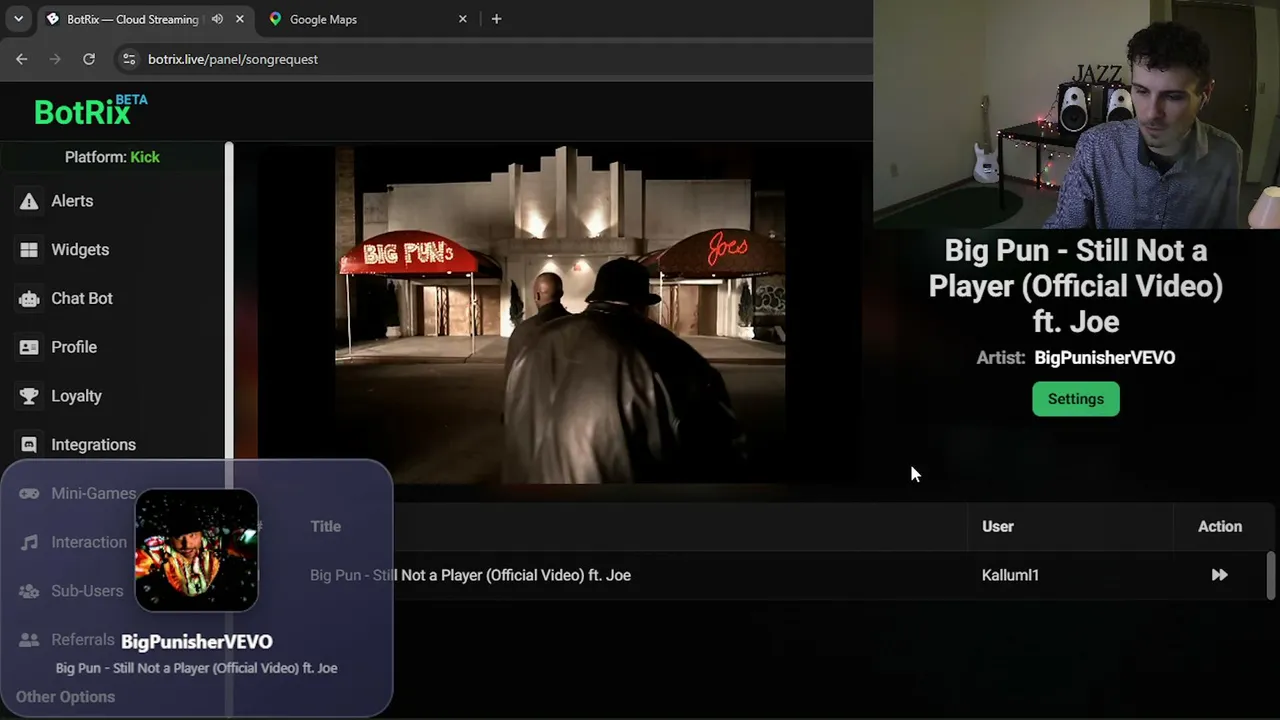Screen dimensions: 1280x720
Task: Open the Widgets menu item
Action: pos(80,250)
